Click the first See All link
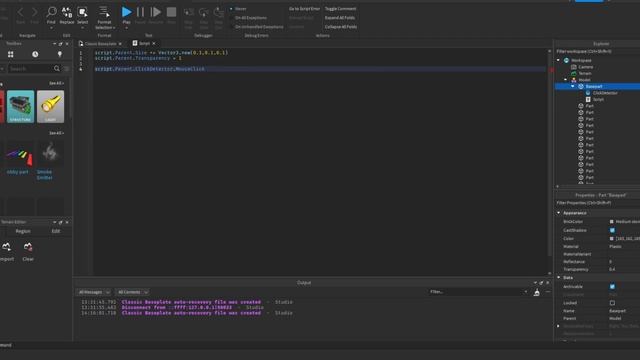Viewport: 640px width, 360px height. (56, 83)
